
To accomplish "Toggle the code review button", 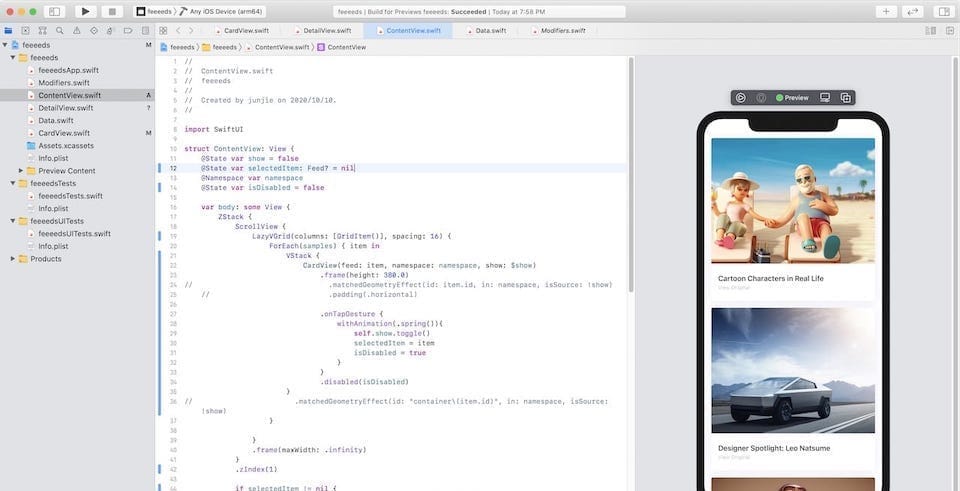I will click(912, 11).
